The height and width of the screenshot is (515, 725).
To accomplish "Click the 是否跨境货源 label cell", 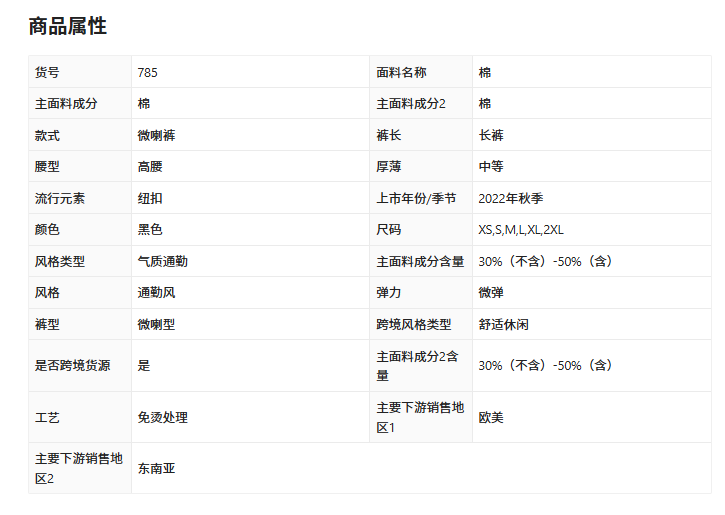I will click(x=74, y=366).
